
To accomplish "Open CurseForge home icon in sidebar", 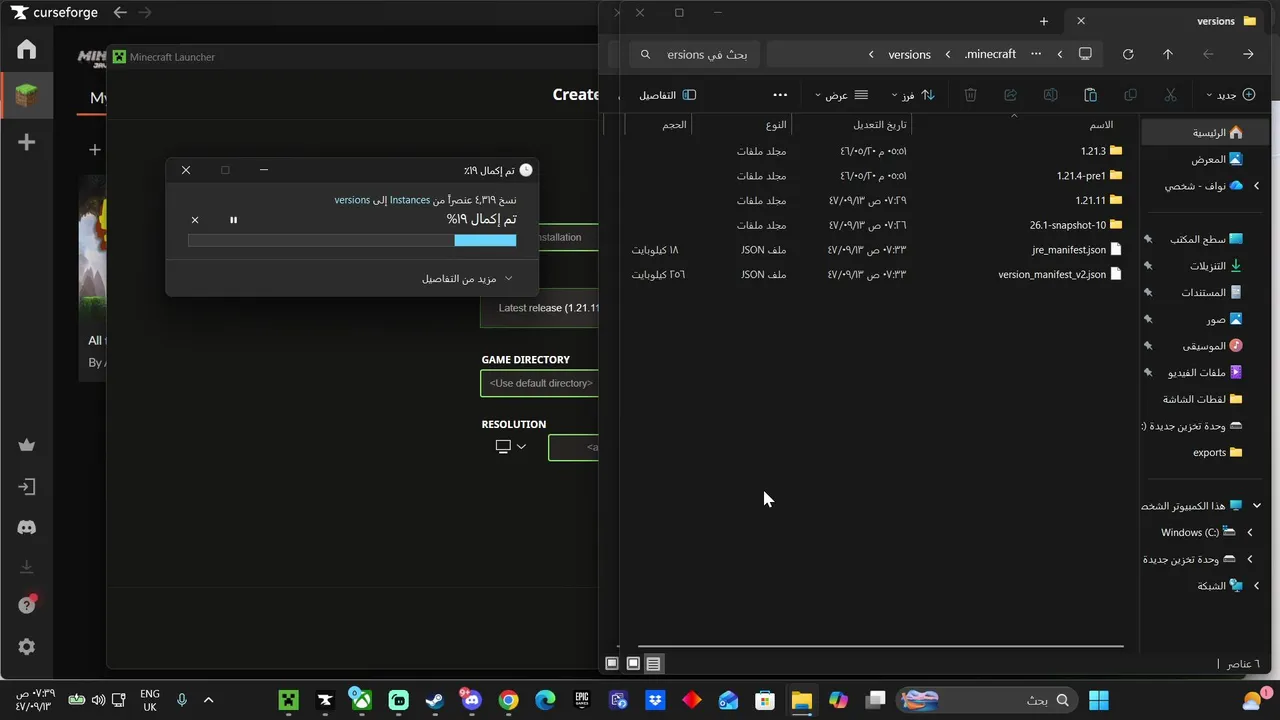I will coord(27,49).
